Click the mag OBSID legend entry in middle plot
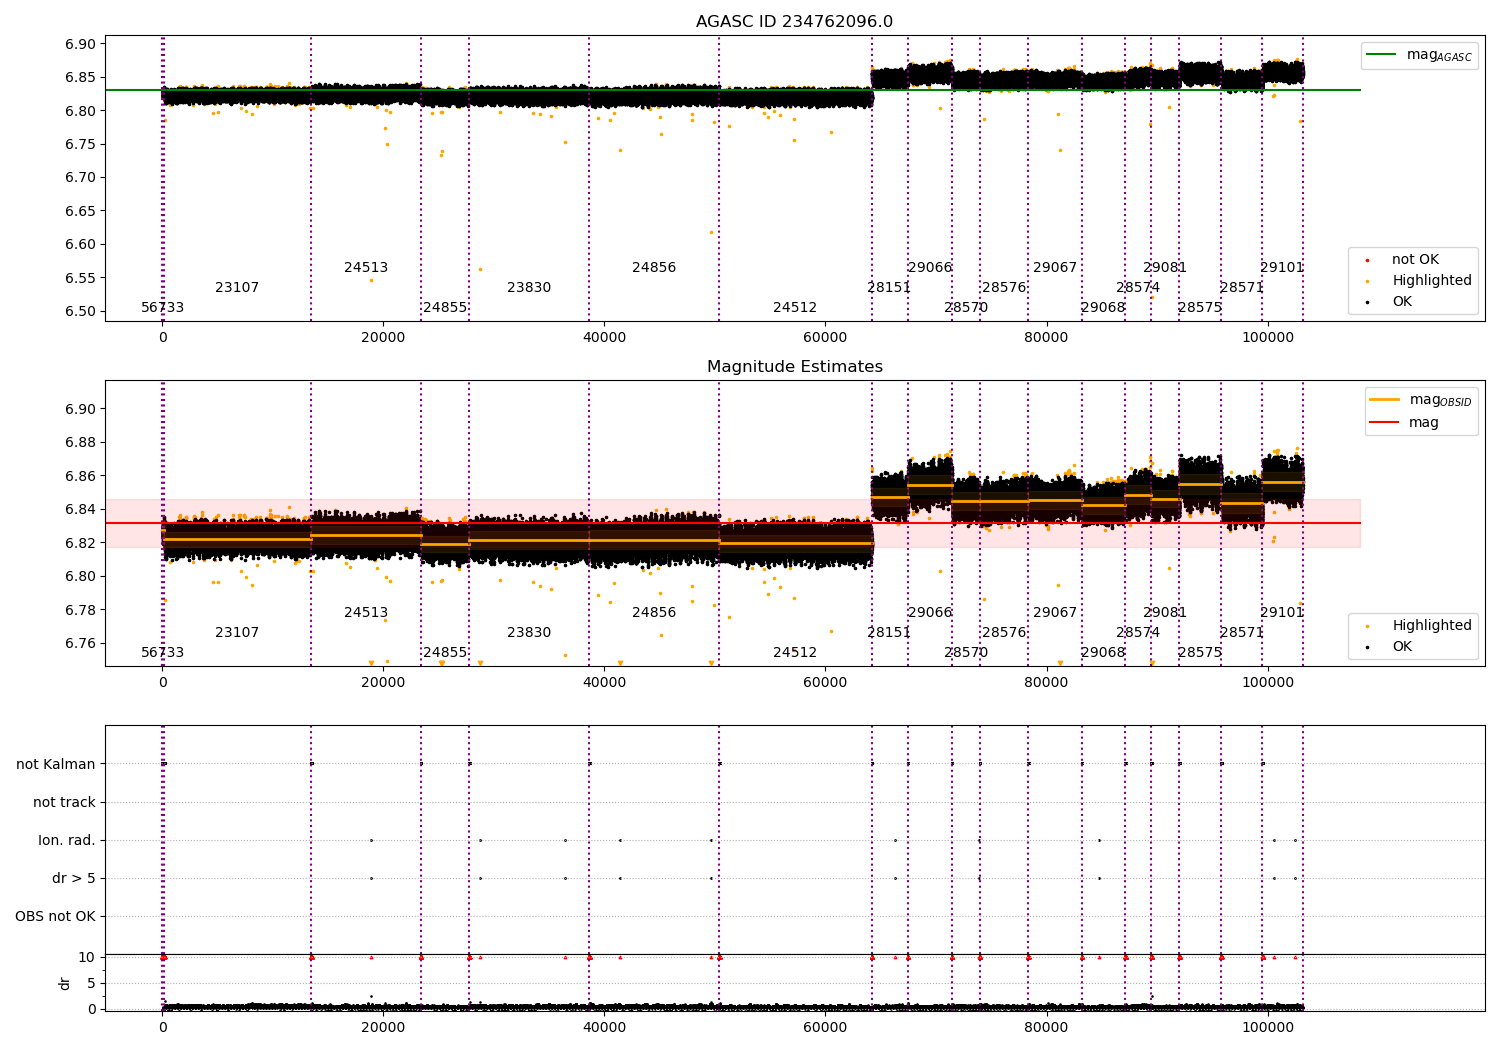This screenshot has height=1050, width=1500. coord(1421,400)
